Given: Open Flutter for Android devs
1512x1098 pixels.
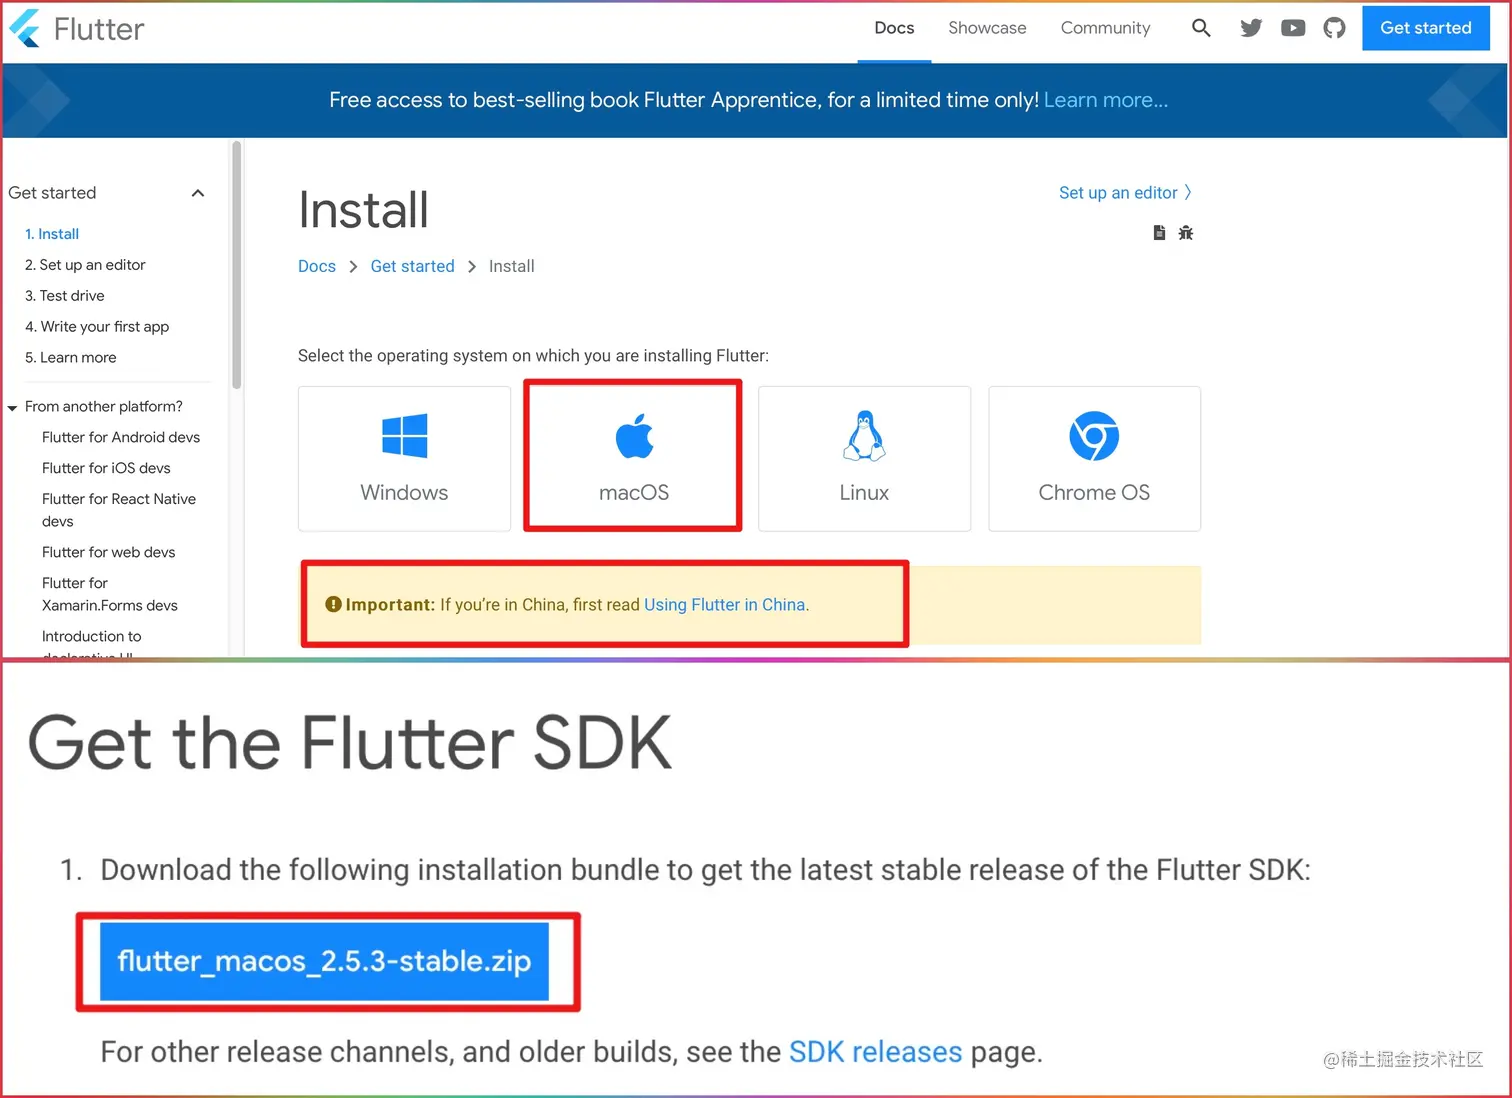Looking at the screenshot, I should [121, 437].
